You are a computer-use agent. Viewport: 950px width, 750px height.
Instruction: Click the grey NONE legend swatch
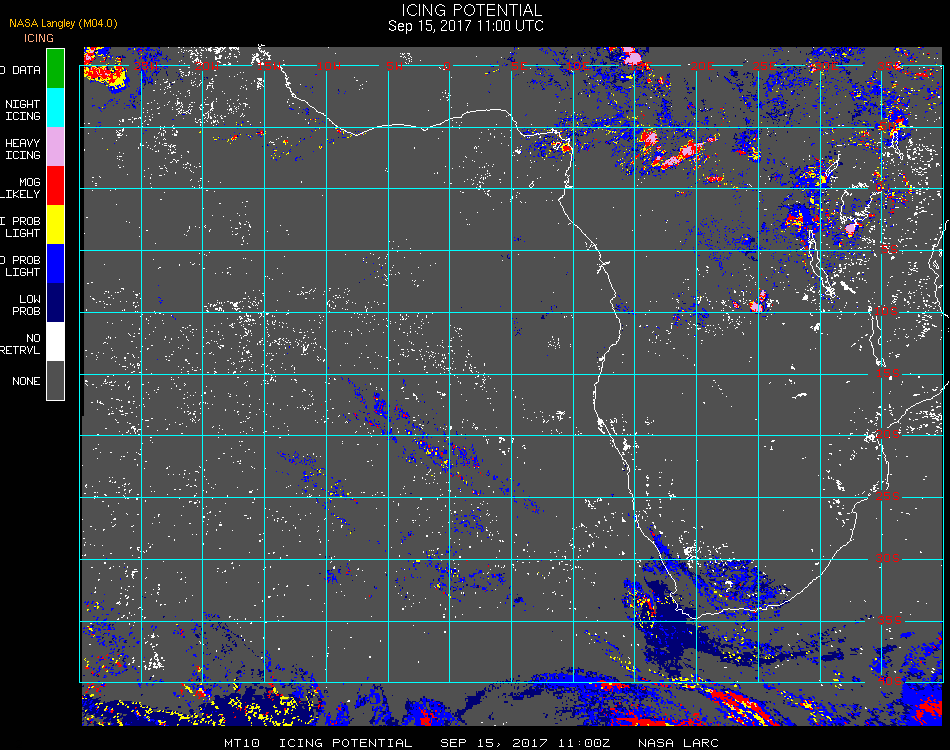pyautogui.click(x=55, y=380)
